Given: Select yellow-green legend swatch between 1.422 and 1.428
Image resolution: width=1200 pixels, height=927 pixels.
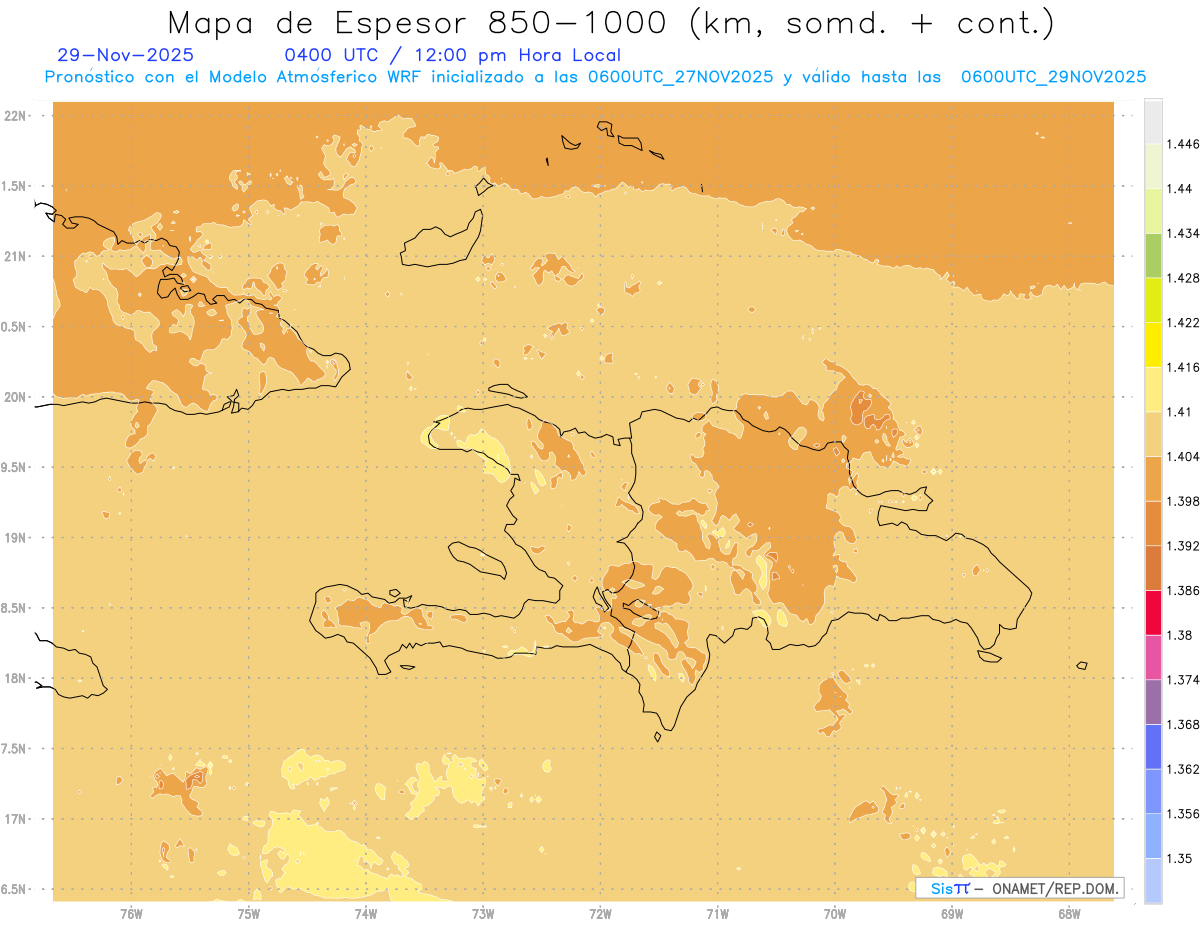Looking at the screenshot, I should pyautogui.click(x=1153, y=300).
